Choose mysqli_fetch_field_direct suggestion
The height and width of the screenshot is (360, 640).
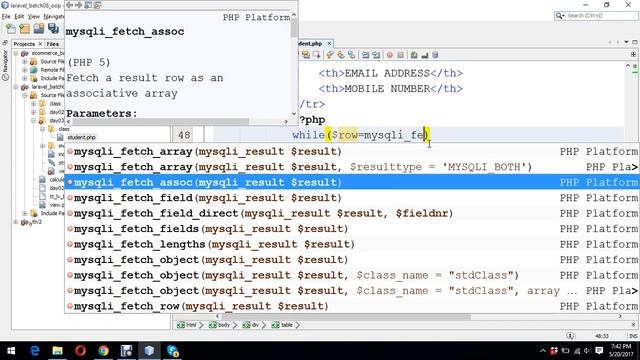pyautogui.click(x=352, y=213)
